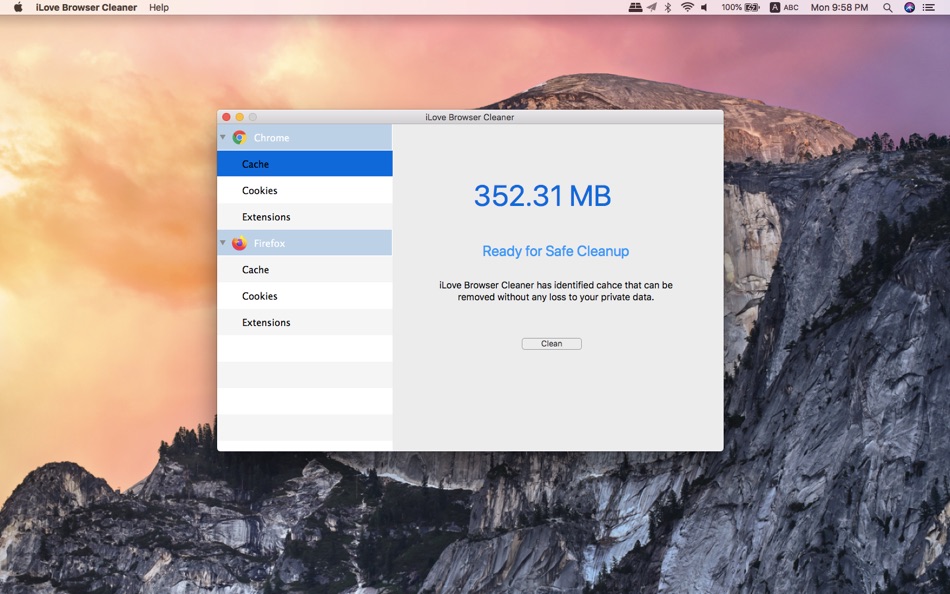Open the Apple menu
The height and width of the screenshot is (594, 950).
[18, 7]
